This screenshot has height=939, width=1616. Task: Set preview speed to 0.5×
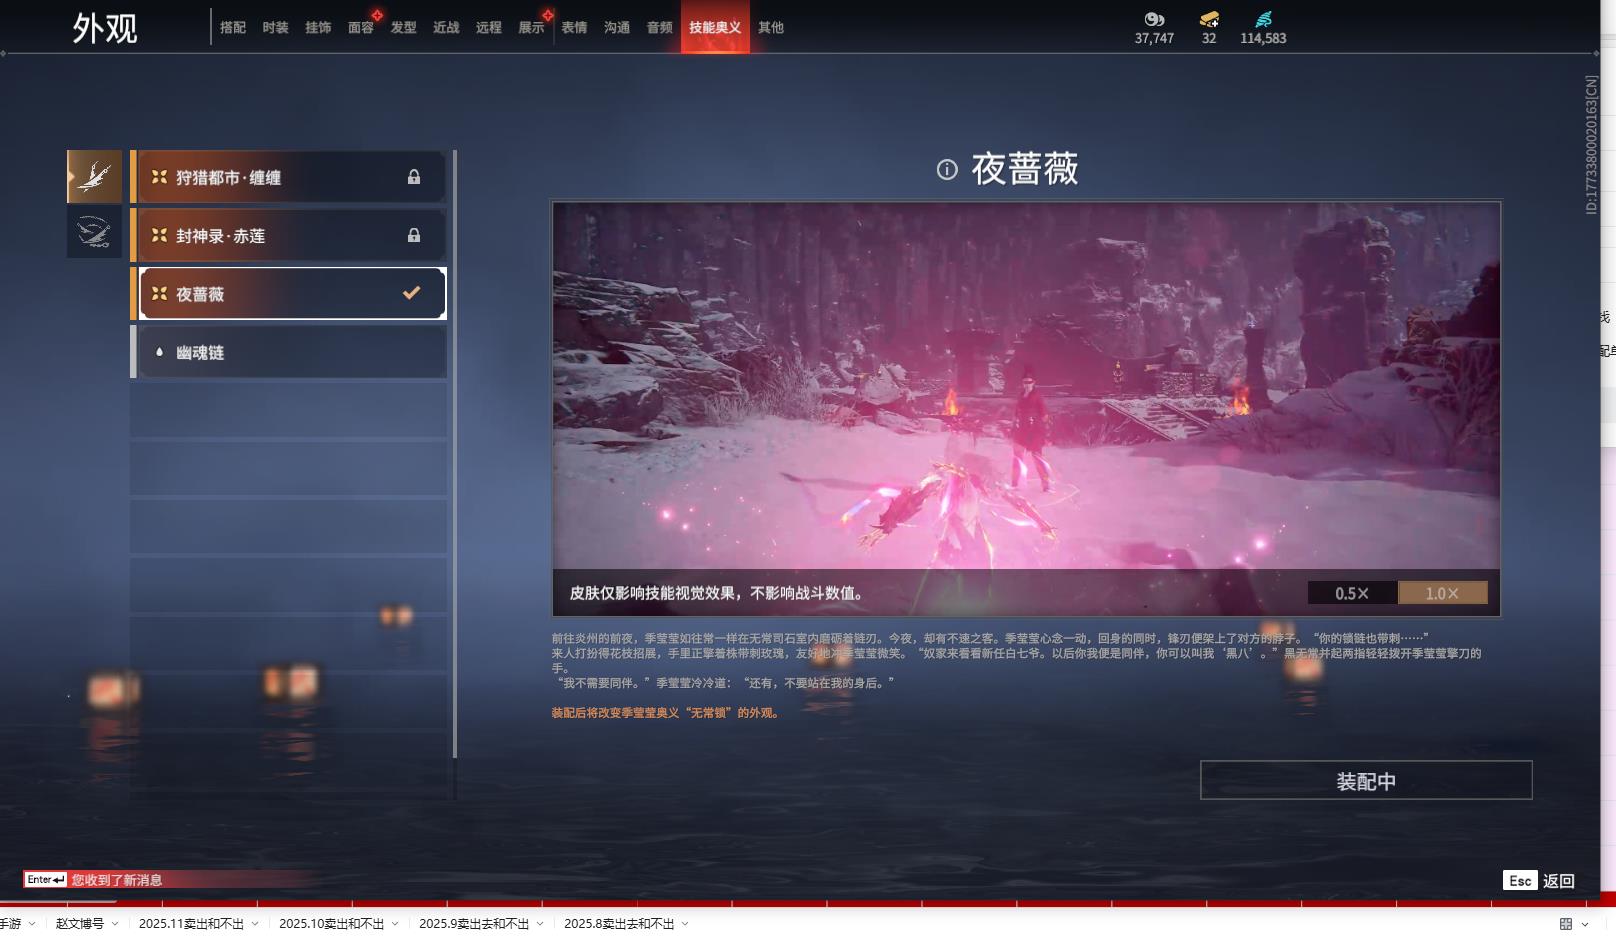tap(1352, 593)
